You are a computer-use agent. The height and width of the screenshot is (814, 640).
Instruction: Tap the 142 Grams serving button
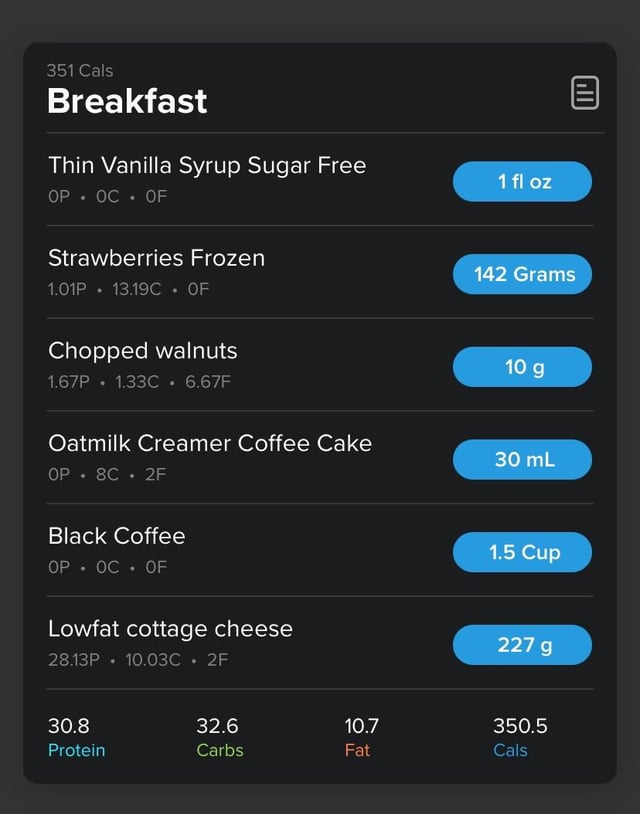coord(522,274)
